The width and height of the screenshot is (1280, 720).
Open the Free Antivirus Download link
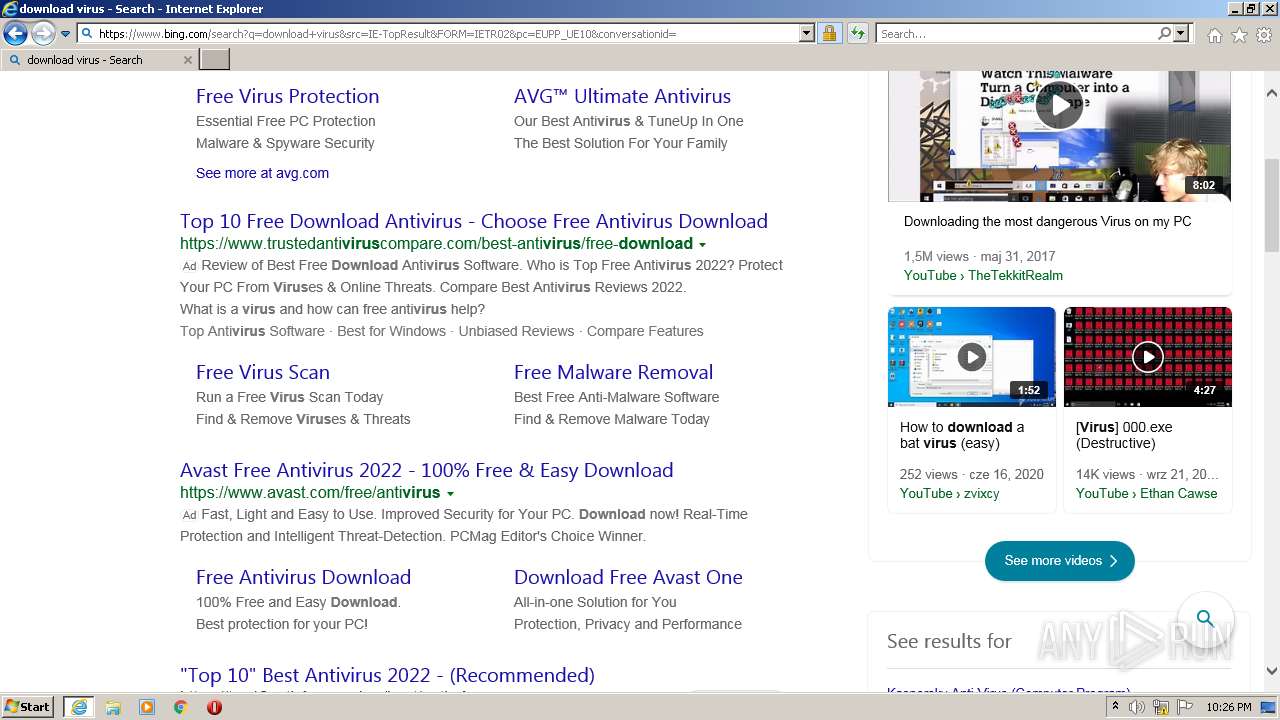pyautogui.click(x=303, y=577)
